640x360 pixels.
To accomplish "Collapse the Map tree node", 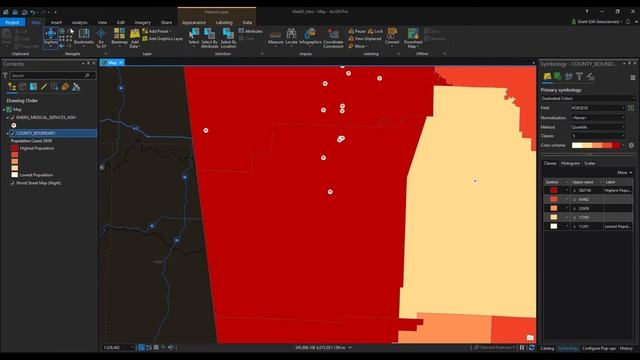I will point(4,110).
